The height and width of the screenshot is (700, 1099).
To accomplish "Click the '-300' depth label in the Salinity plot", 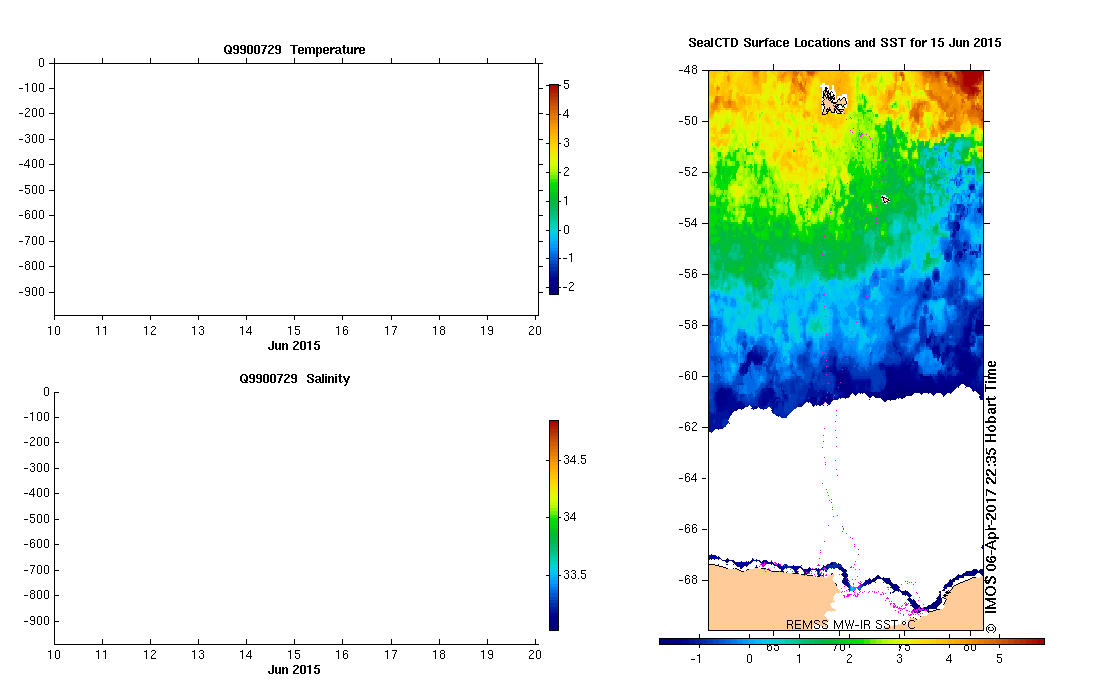I will [37, 468].
